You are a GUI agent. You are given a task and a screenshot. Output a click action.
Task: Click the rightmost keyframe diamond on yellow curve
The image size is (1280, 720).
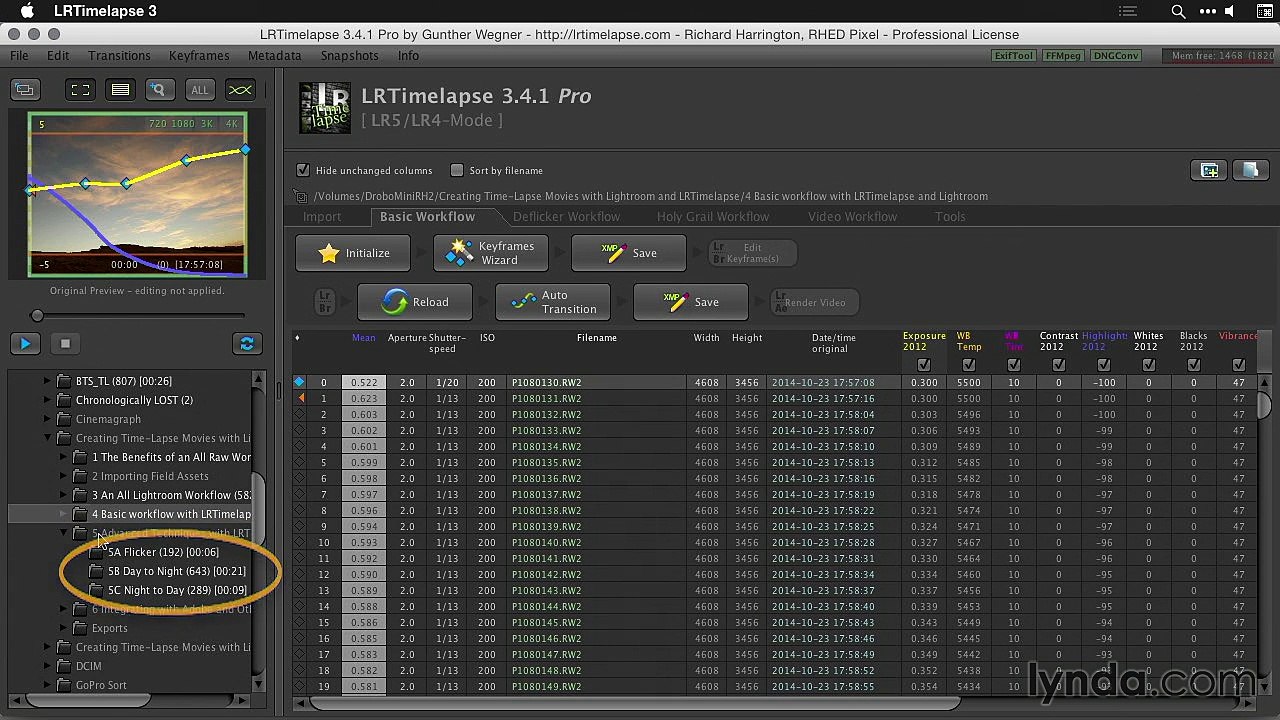tap(245, 150)
